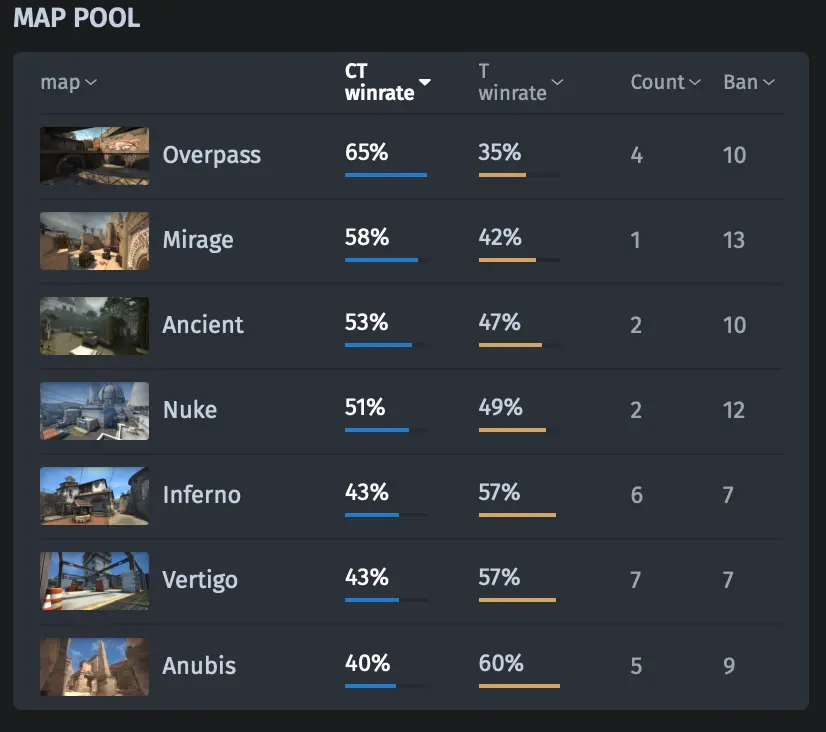Viewport: 826px width, 732px height.
Task: Open the Mirage map thumbnail
Action: point(94,241)
